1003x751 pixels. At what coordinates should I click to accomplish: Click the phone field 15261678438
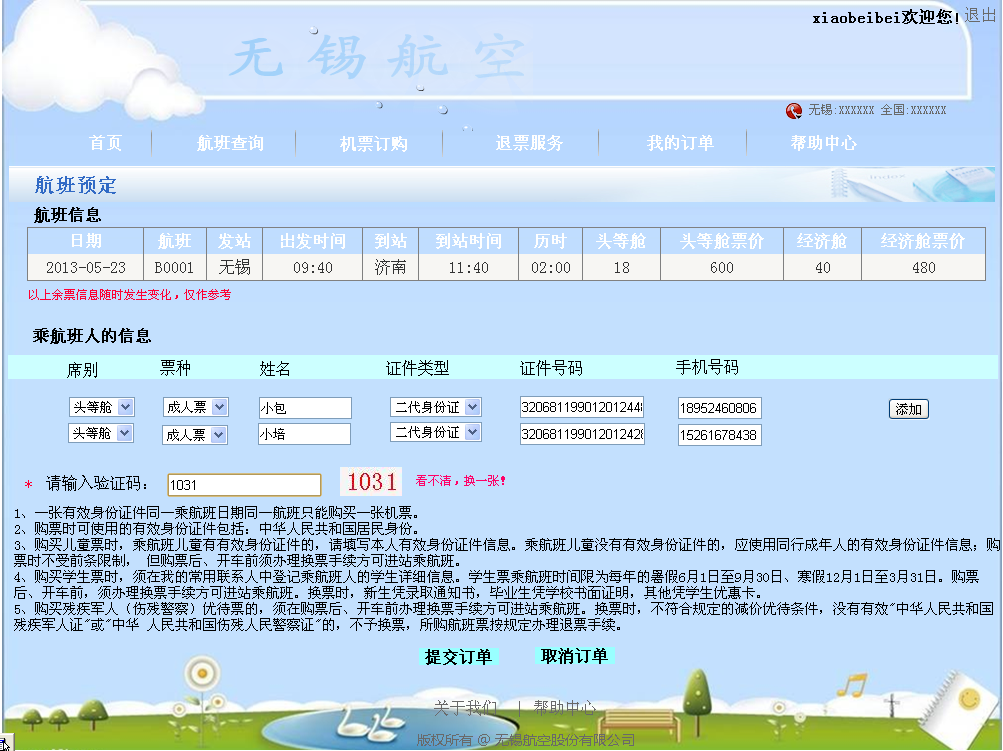(720, 435)
